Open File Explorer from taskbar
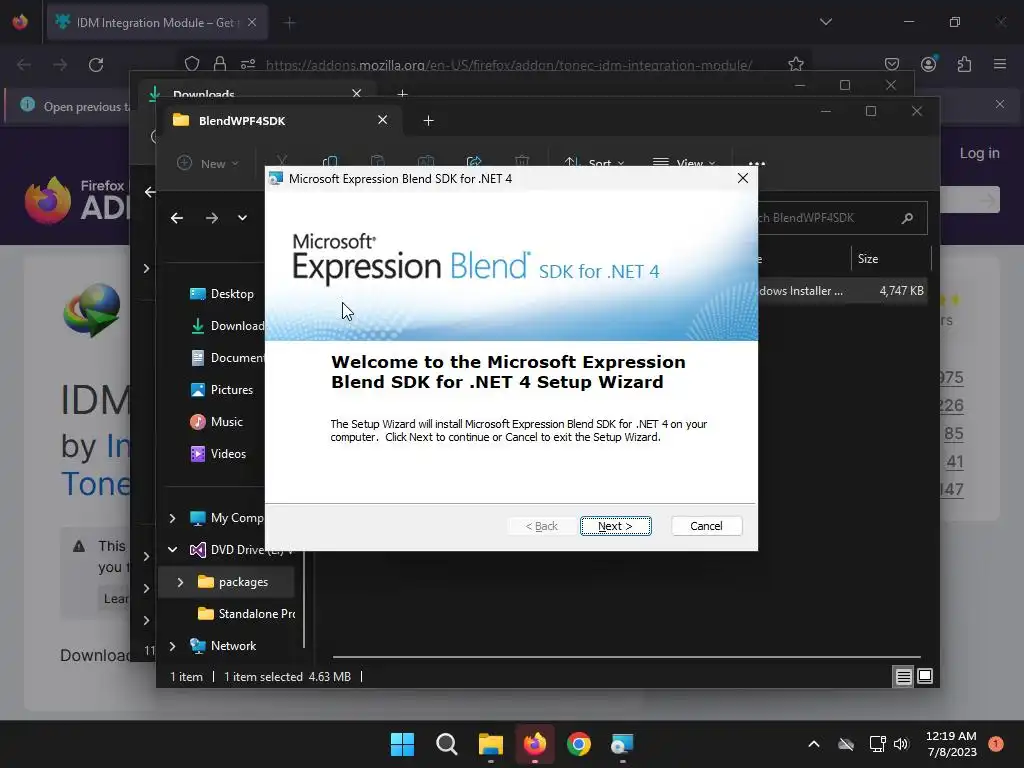Image resolution: width=1024 pixels, height=768 pixels. pos(490,744)
